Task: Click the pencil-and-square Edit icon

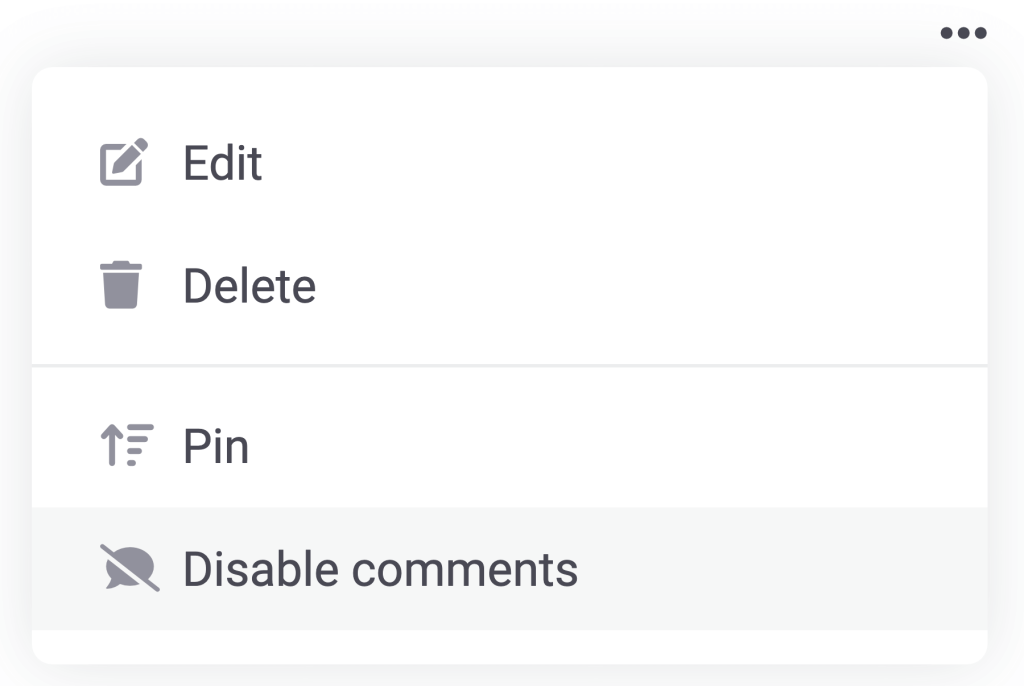Action: pyautogui.click(x=123, y=162)
